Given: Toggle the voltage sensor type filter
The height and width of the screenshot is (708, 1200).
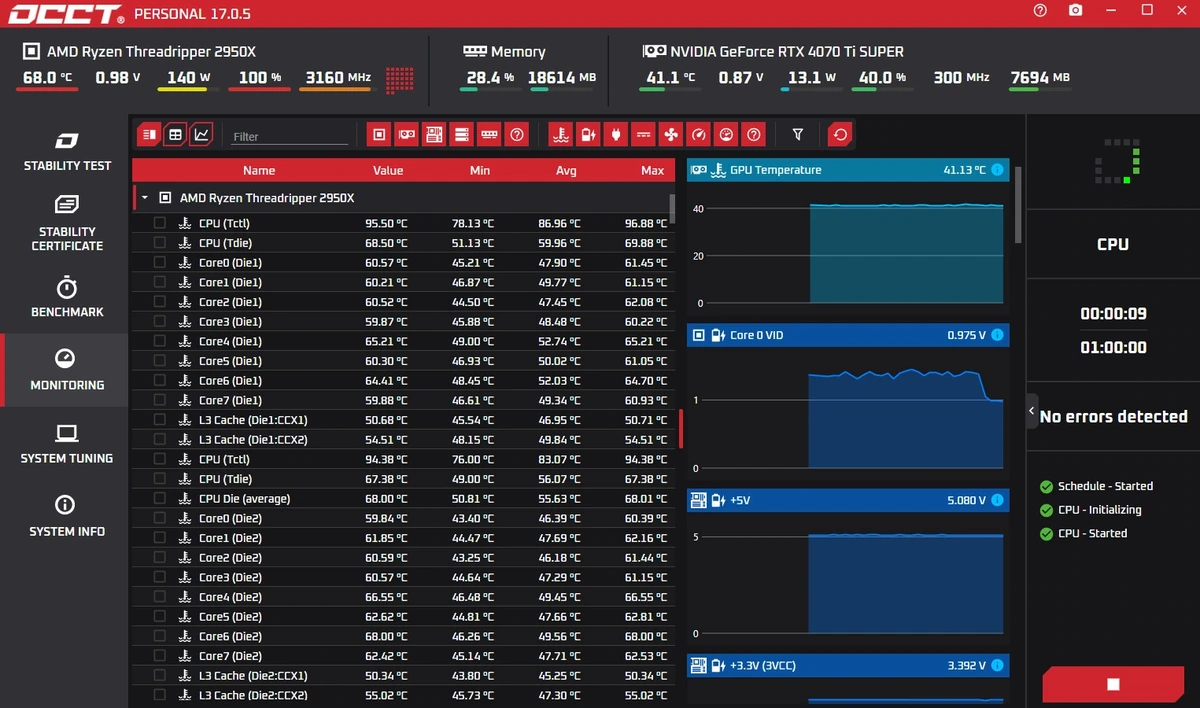Looking at the screenshot, I should point(589,134).
